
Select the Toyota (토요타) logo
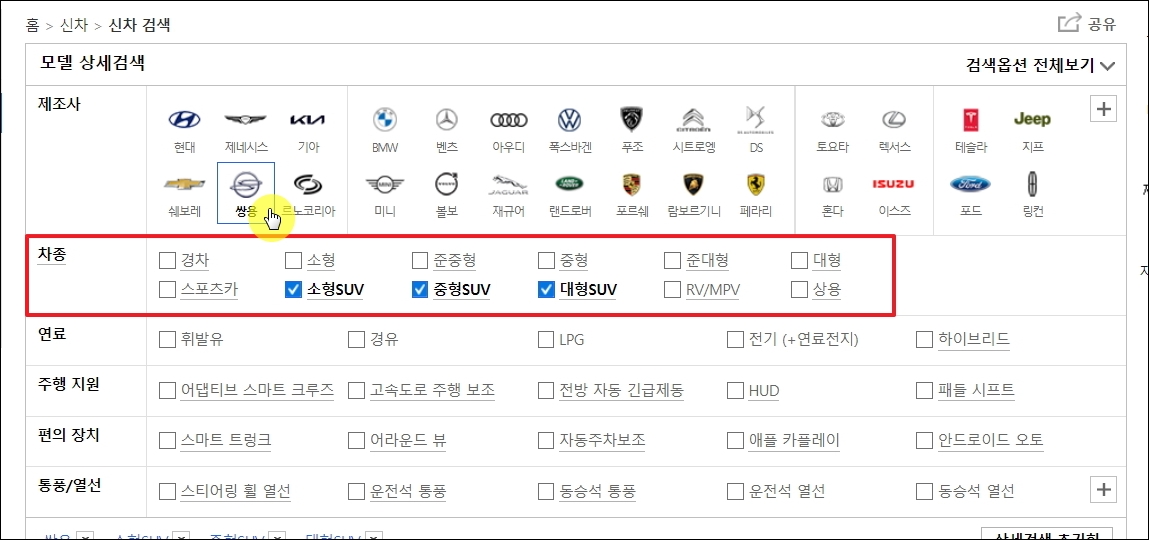point(832,120)
